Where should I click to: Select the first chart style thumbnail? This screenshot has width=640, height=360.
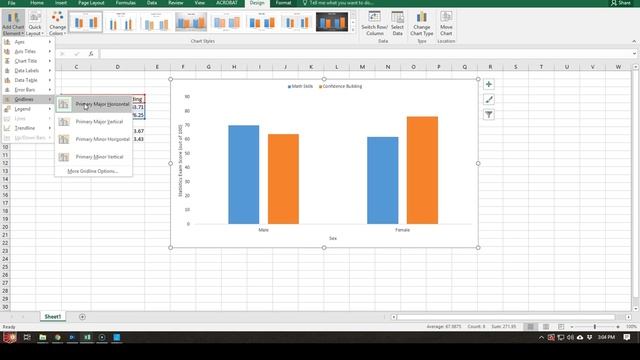[x=86, y=22]
